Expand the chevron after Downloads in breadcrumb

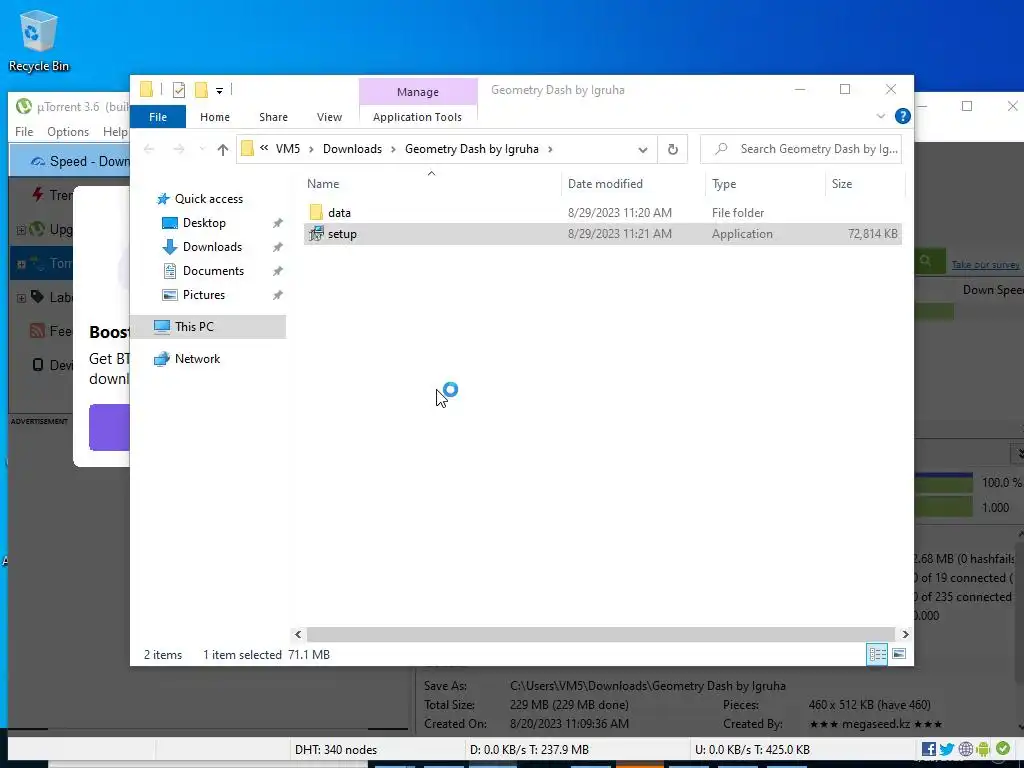click(393, 150)
